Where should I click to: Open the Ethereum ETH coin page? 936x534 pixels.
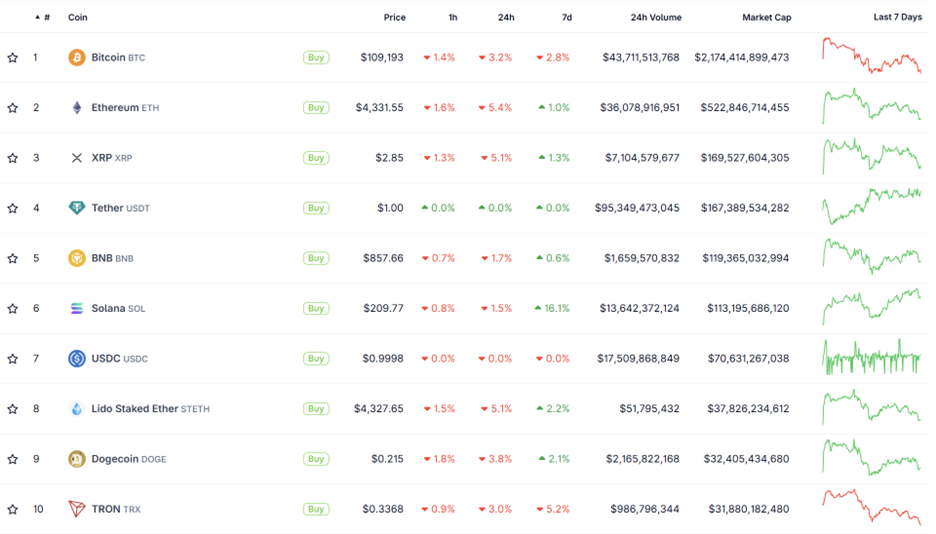tap(125, 107)
